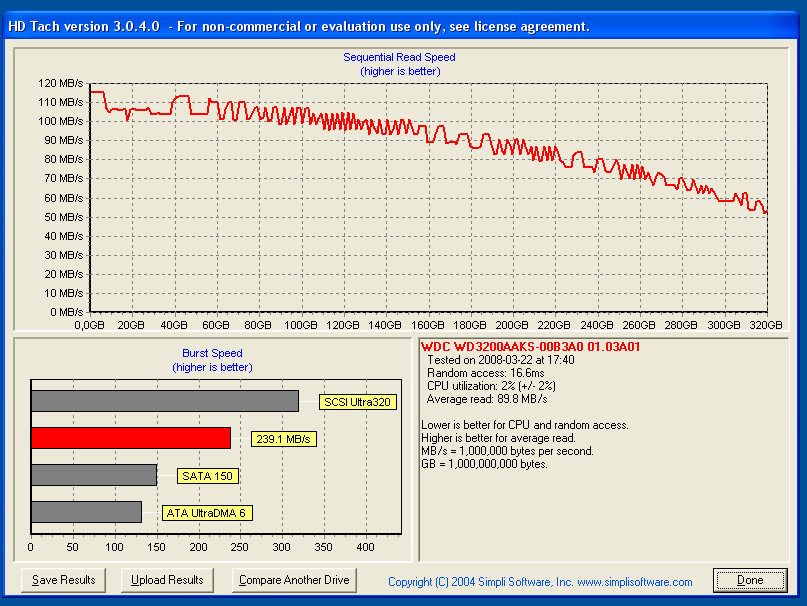Click the HD Tach version title bar
This screenshot has height=606, width=807.
(300, 26)
